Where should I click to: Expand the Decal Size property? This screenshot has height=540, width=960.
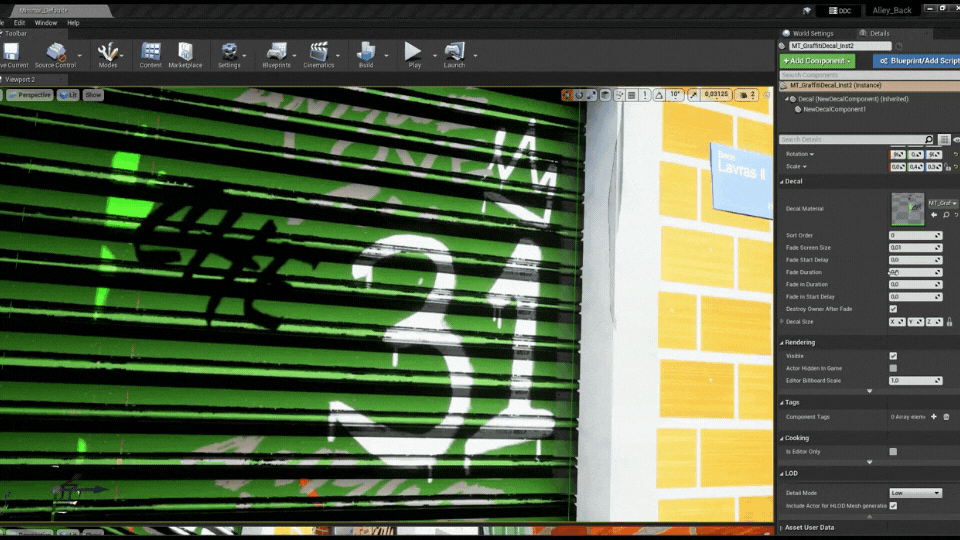(x=782, y=321)
